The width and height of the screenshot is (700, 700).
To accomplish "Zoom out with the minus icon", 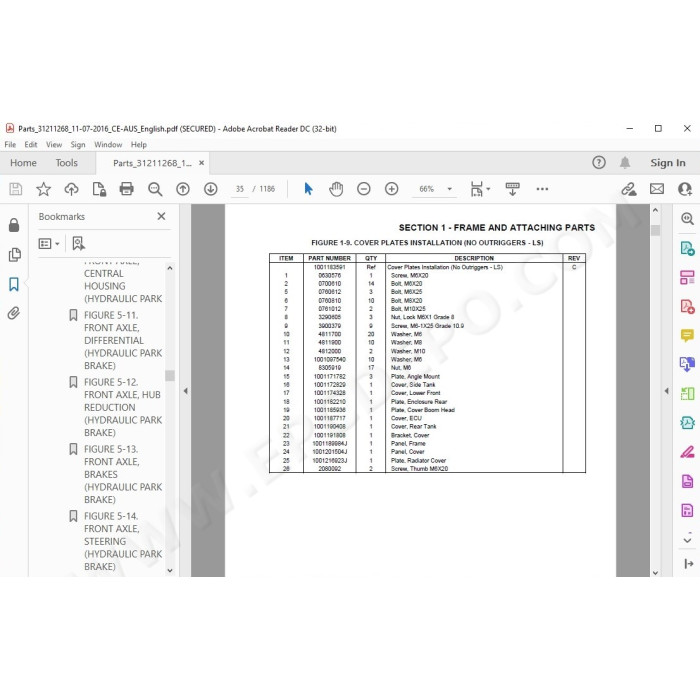I will pos(363,189).
